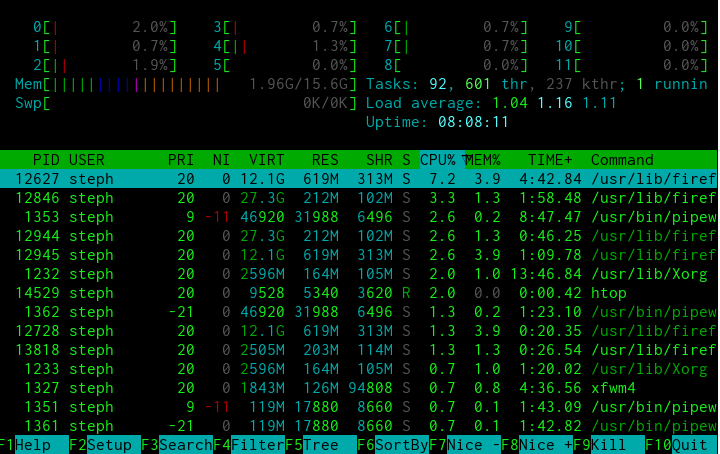Click F1 Help in the function bar
Viewport: 720px width, 454px height.
(34, 445)
